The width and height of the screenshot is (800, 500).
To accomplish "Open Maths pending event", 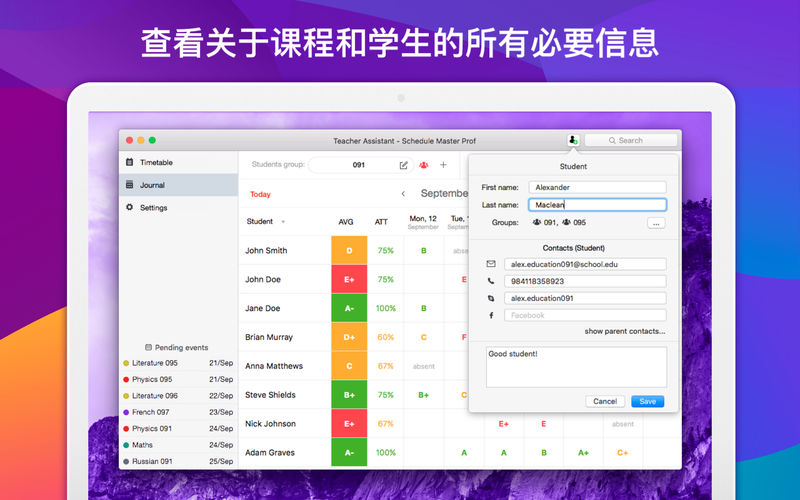I will (178, 444).
